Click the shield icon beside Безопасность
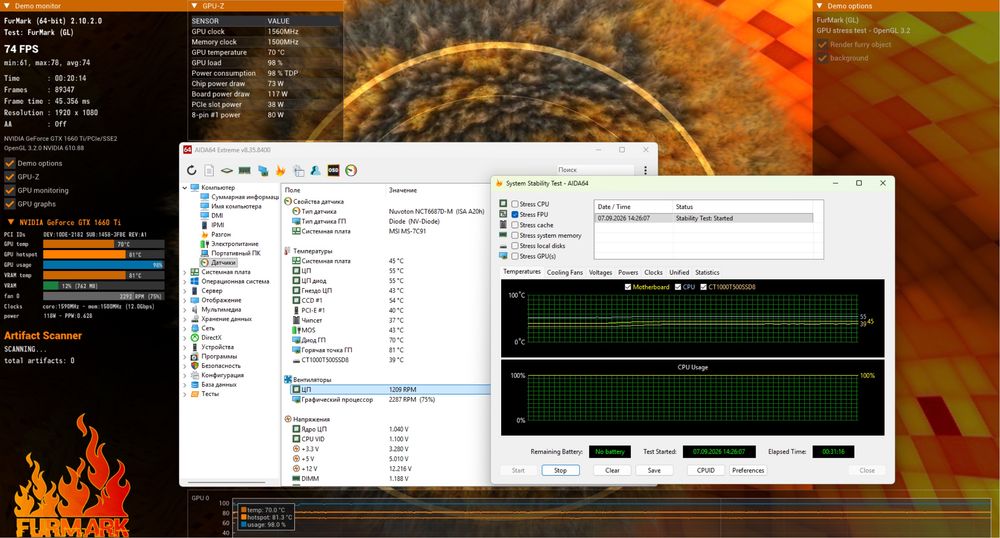This screenshot has width=1000, height=538. tap(195, 366)
